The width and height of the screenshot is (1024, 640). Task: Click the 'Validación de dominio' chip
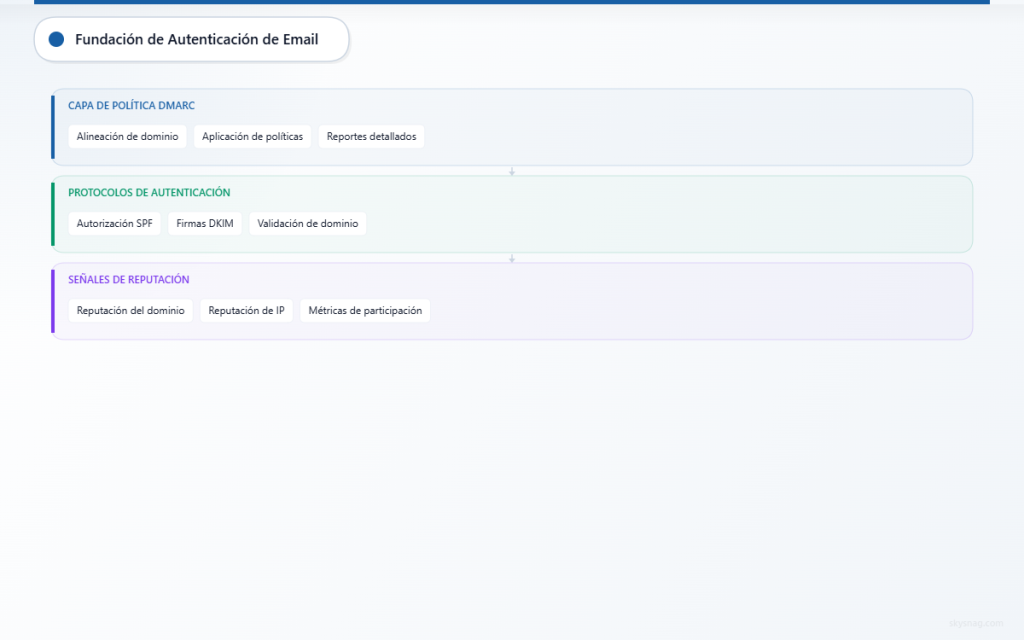click(307, 224)
